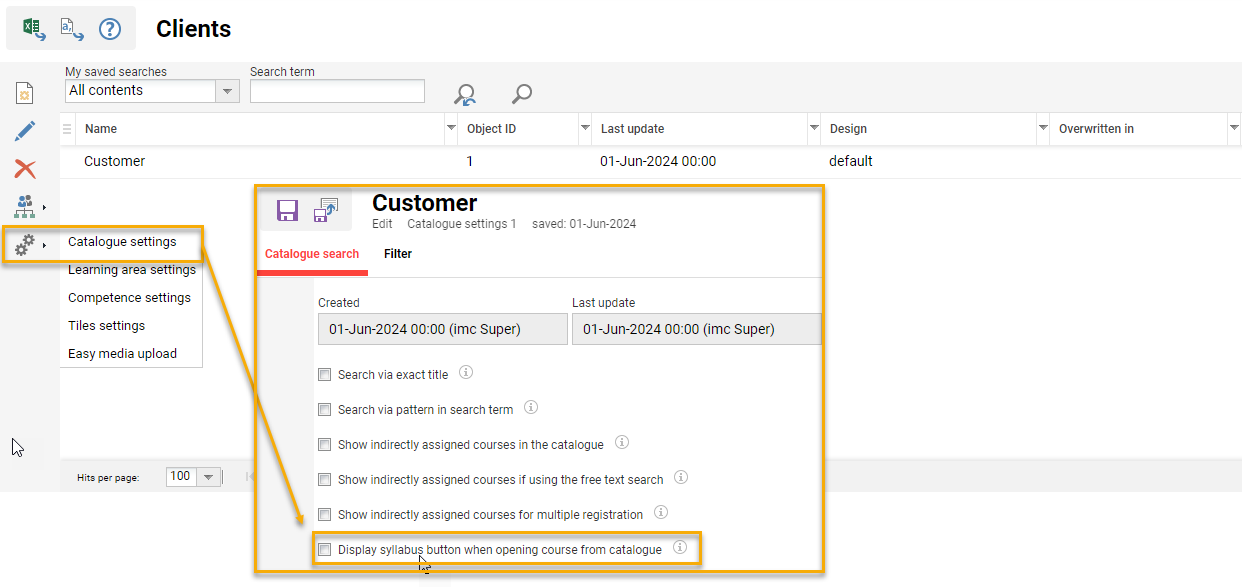
Task: Click inside the Search term field
Action: 337,91
